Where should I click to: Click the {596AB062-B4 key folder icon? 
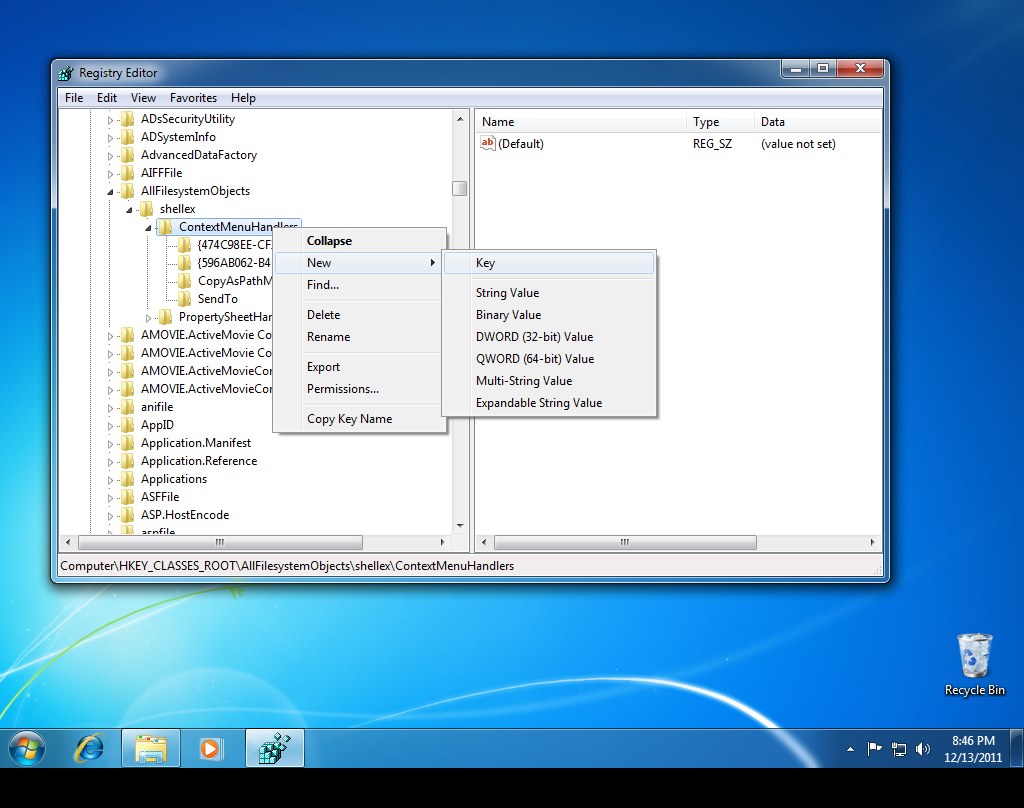pyautogui.click(x=185, y=263)
